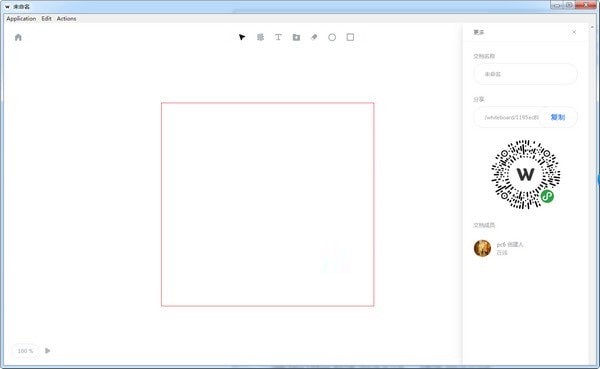This screenshot has height=369, width=600.
Task: Close the right side panel
Action: pos(574,32)
